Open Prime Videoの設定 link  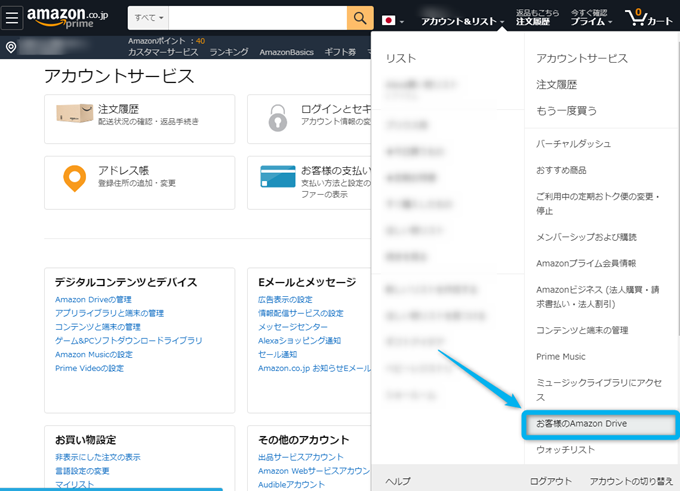pyautogui.click(x=89, y=368)
